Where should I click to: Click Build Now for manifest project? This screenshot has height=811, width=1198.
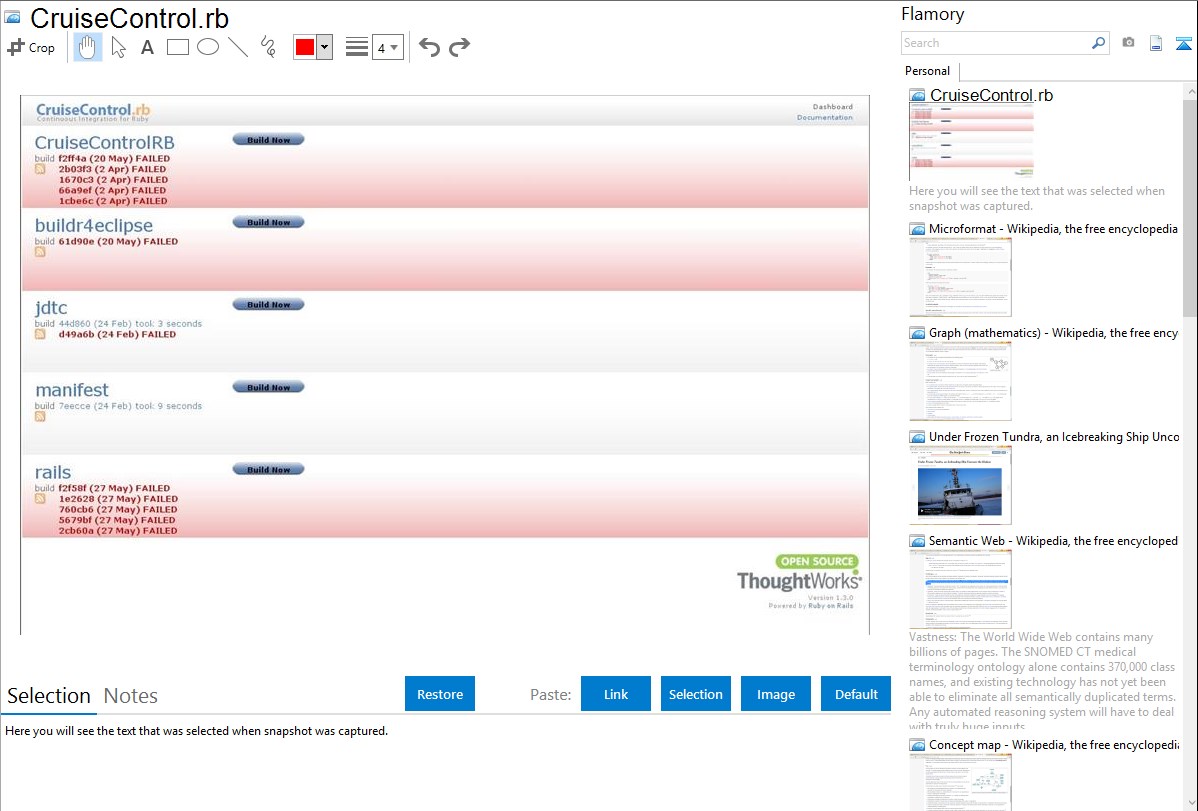pos(268,387)
